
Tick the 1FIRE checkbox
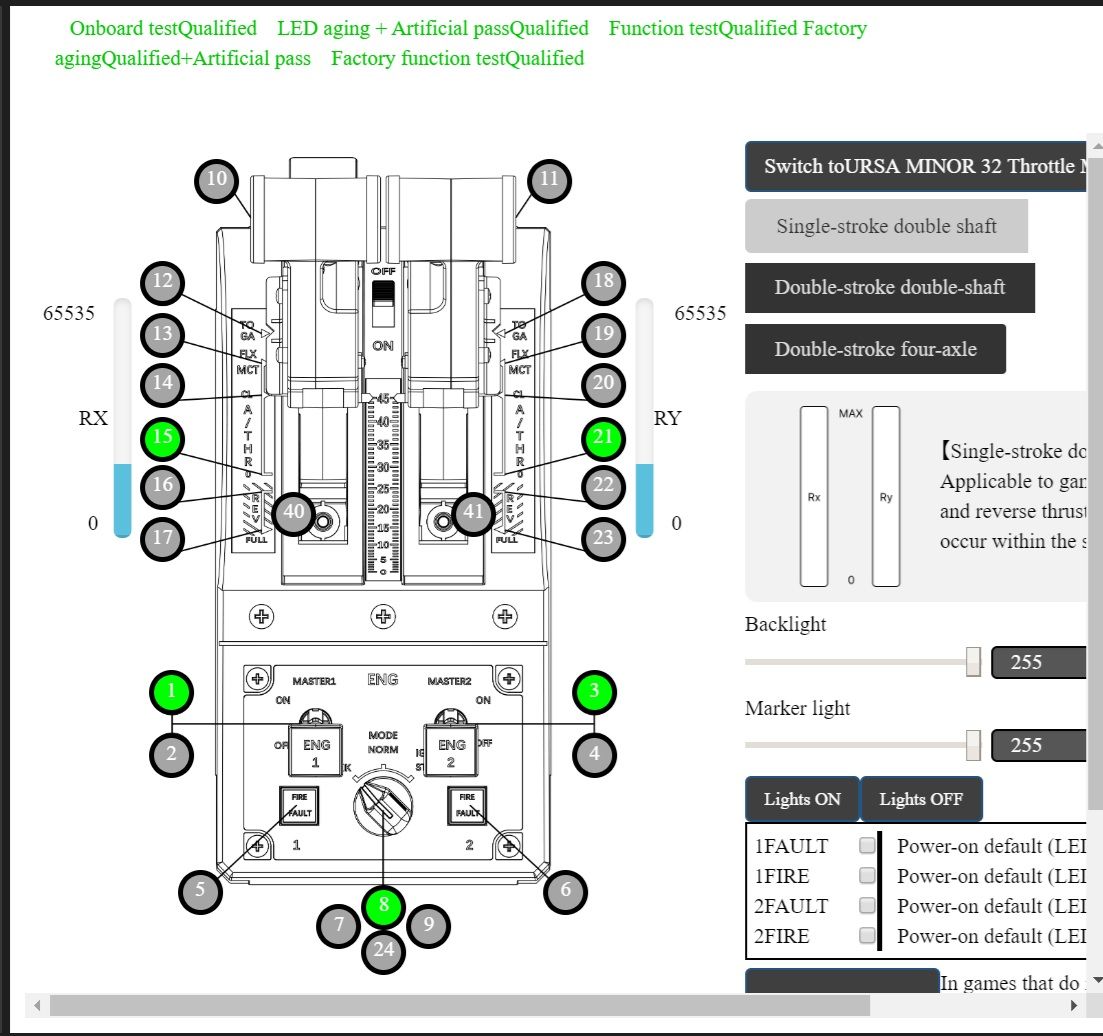point(867,876)
